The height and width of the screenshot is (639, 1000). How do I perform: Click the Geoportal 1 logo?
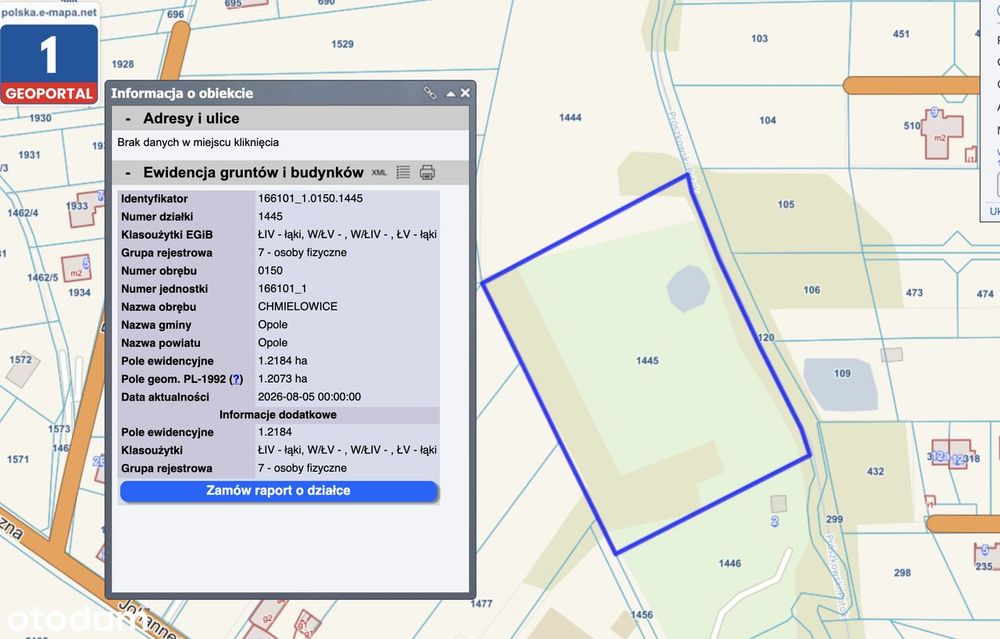(49, 63)
